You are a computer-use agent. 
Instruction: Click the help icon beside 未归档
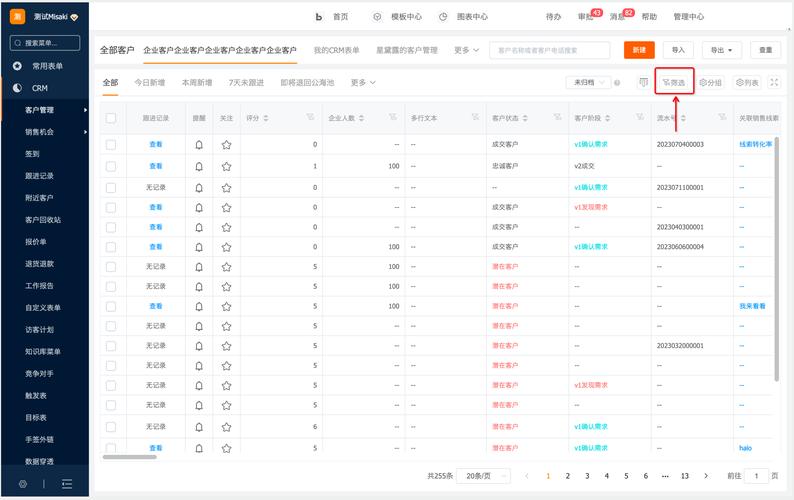tap(617, 83)
